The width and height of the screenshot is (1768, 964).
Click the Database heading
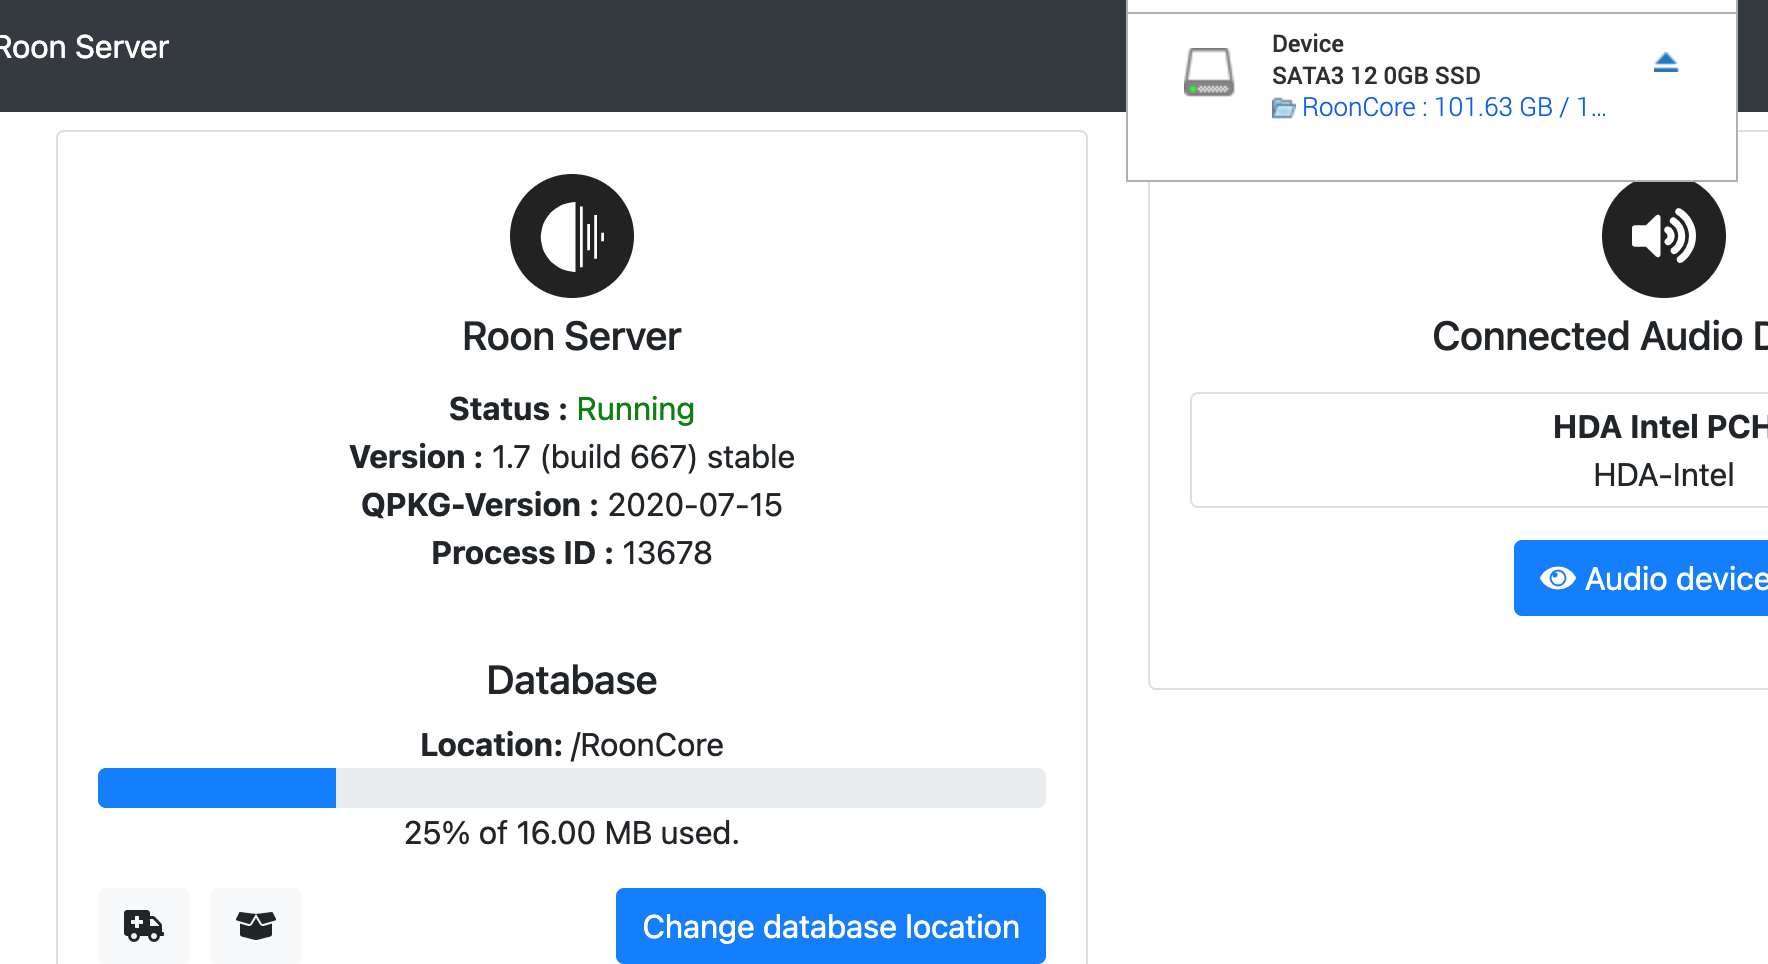coord(572,681)
